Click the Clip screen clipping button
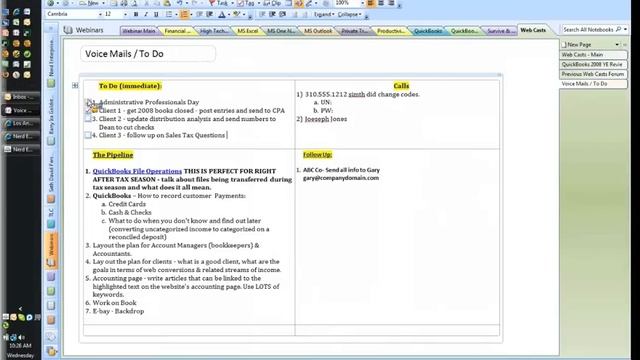Viewport: 640px width, 360px height. click(272, 3)
